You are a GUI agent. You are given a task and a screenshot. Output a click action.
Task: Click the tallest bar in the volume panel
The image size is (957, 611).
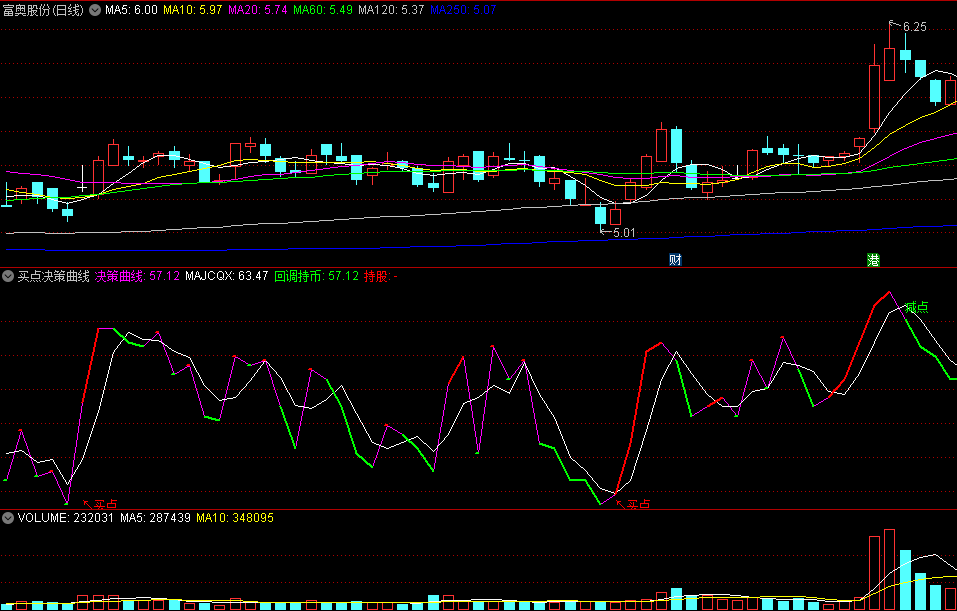point(889,569)
